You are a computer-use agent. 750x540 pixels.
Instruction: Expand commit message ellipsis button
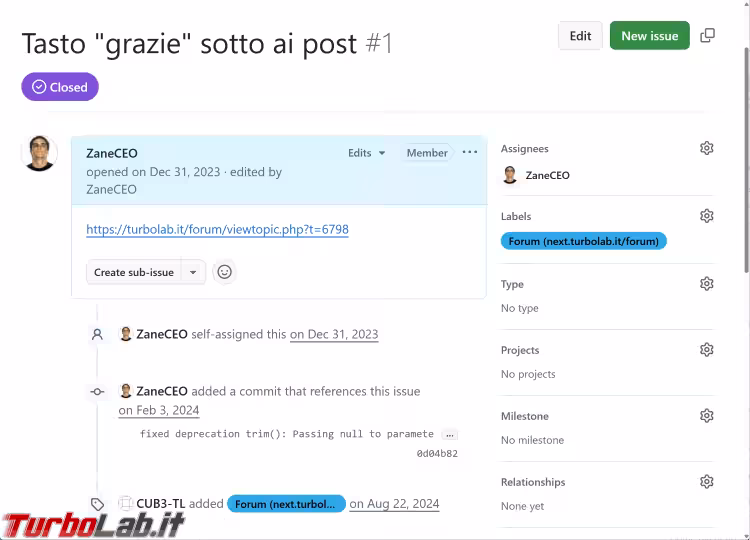click(450, 435)
